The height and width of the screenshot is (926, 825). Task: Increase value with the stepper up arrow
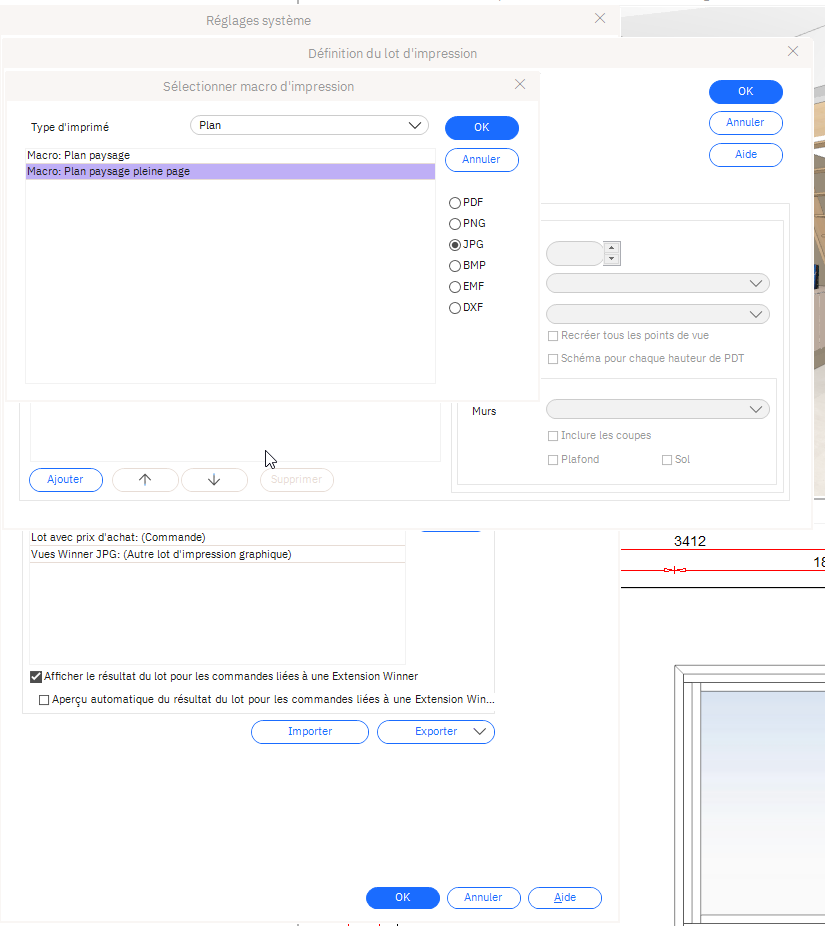613,248
